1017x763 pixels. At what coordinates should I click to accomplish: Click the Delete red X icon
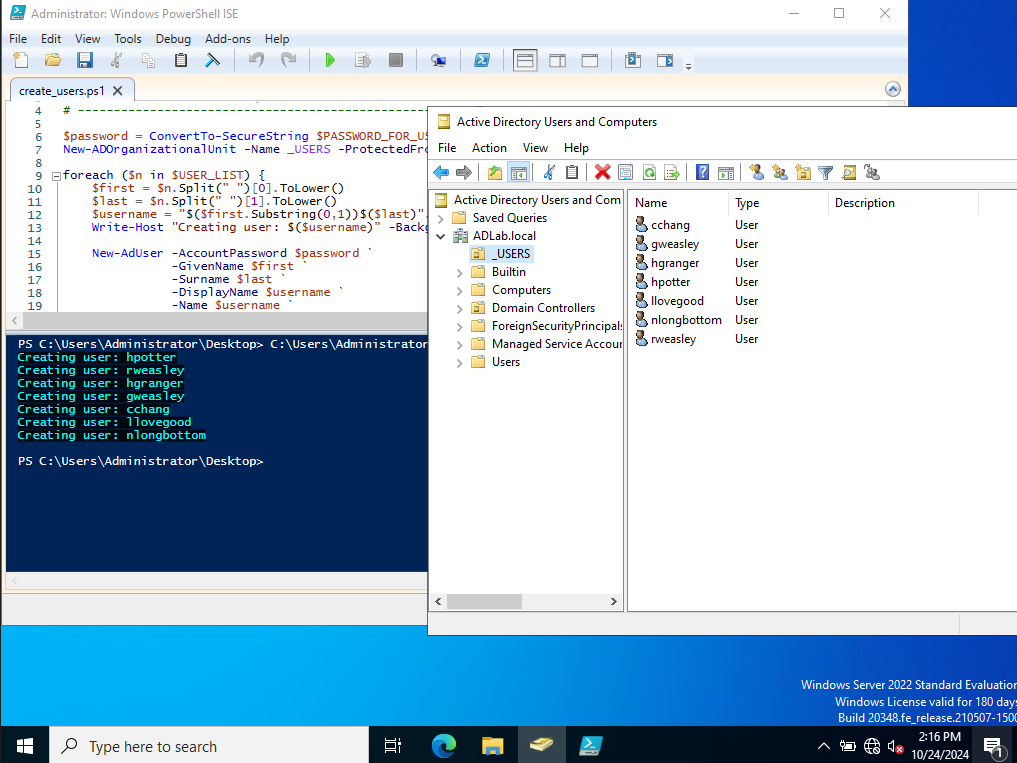tap(602, 173)
